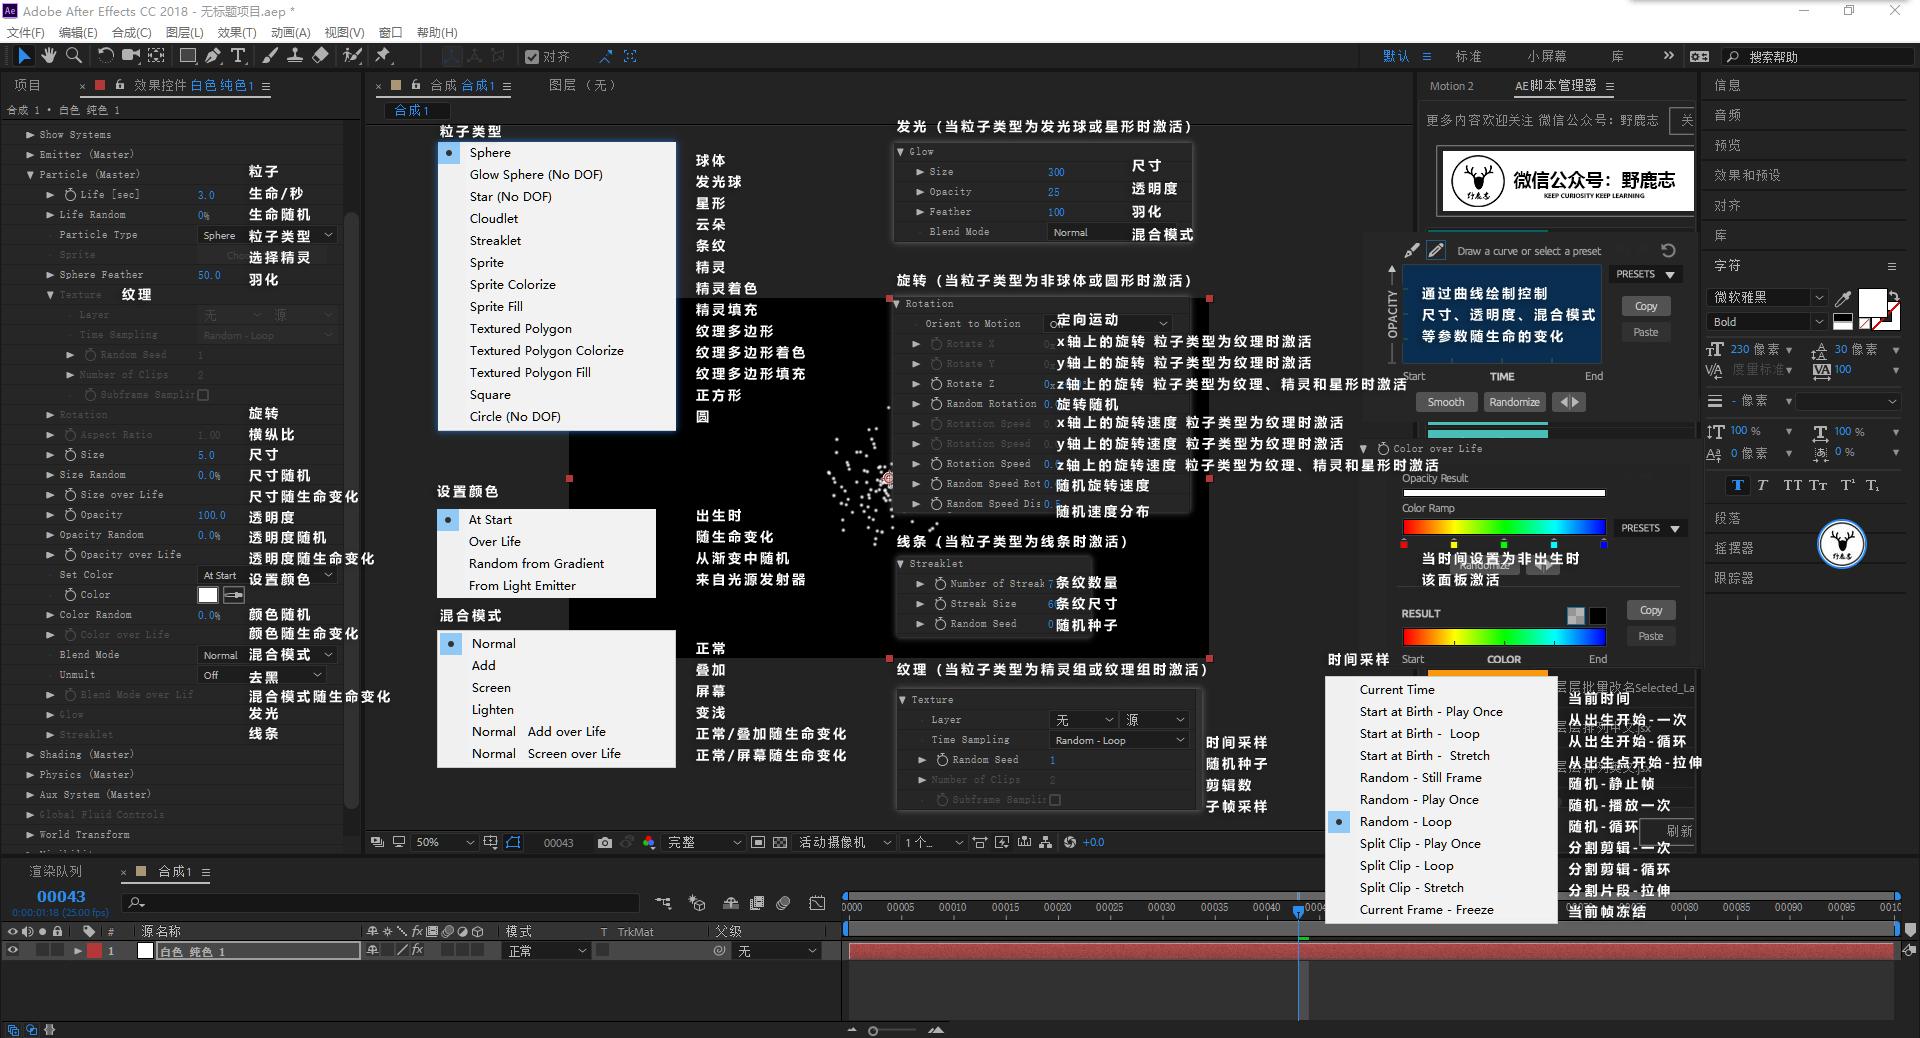This screenshot has height=1038, width=1920.
Task: Take a snapshot with the camera icon
Action: (605, 843)
